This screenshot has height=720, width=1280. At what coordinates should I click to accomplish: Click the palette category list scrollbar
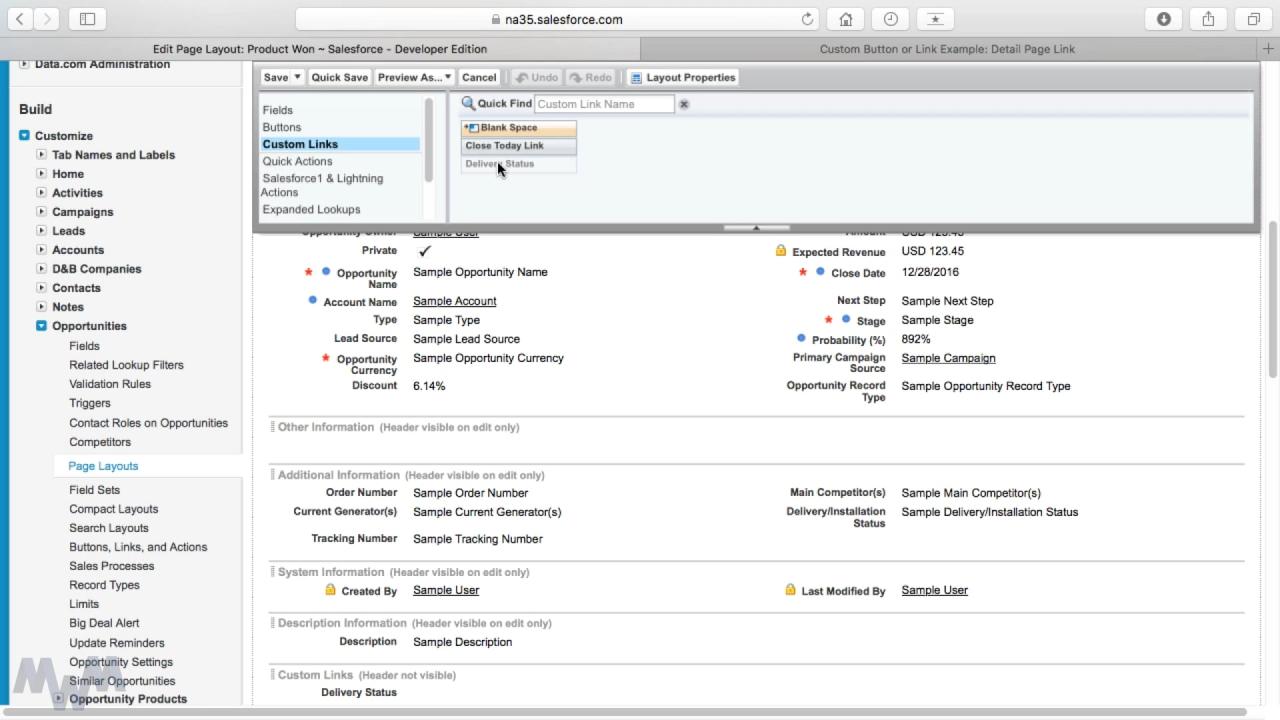pyautogui.click(x=429, y=140)
